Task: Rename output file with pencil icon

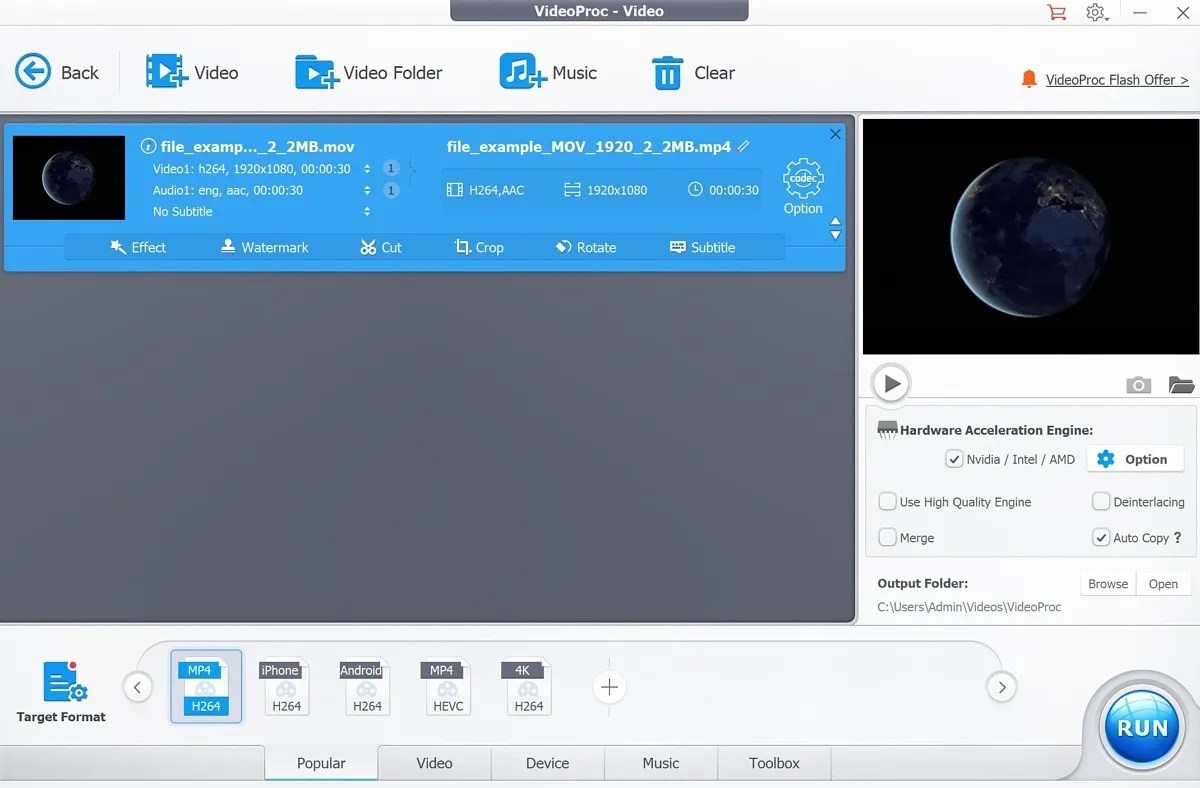Action: 743,146
